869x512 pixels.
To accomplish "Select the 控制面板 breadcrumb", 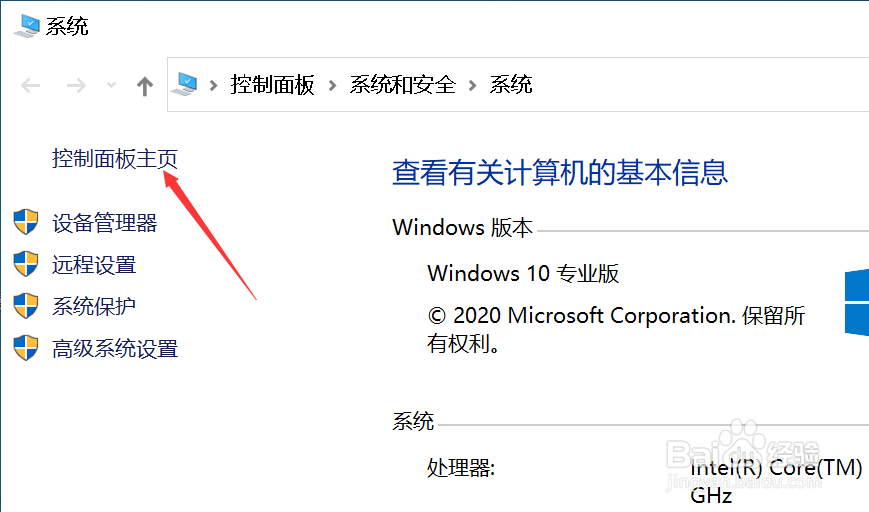I will (x=273, y=85).
